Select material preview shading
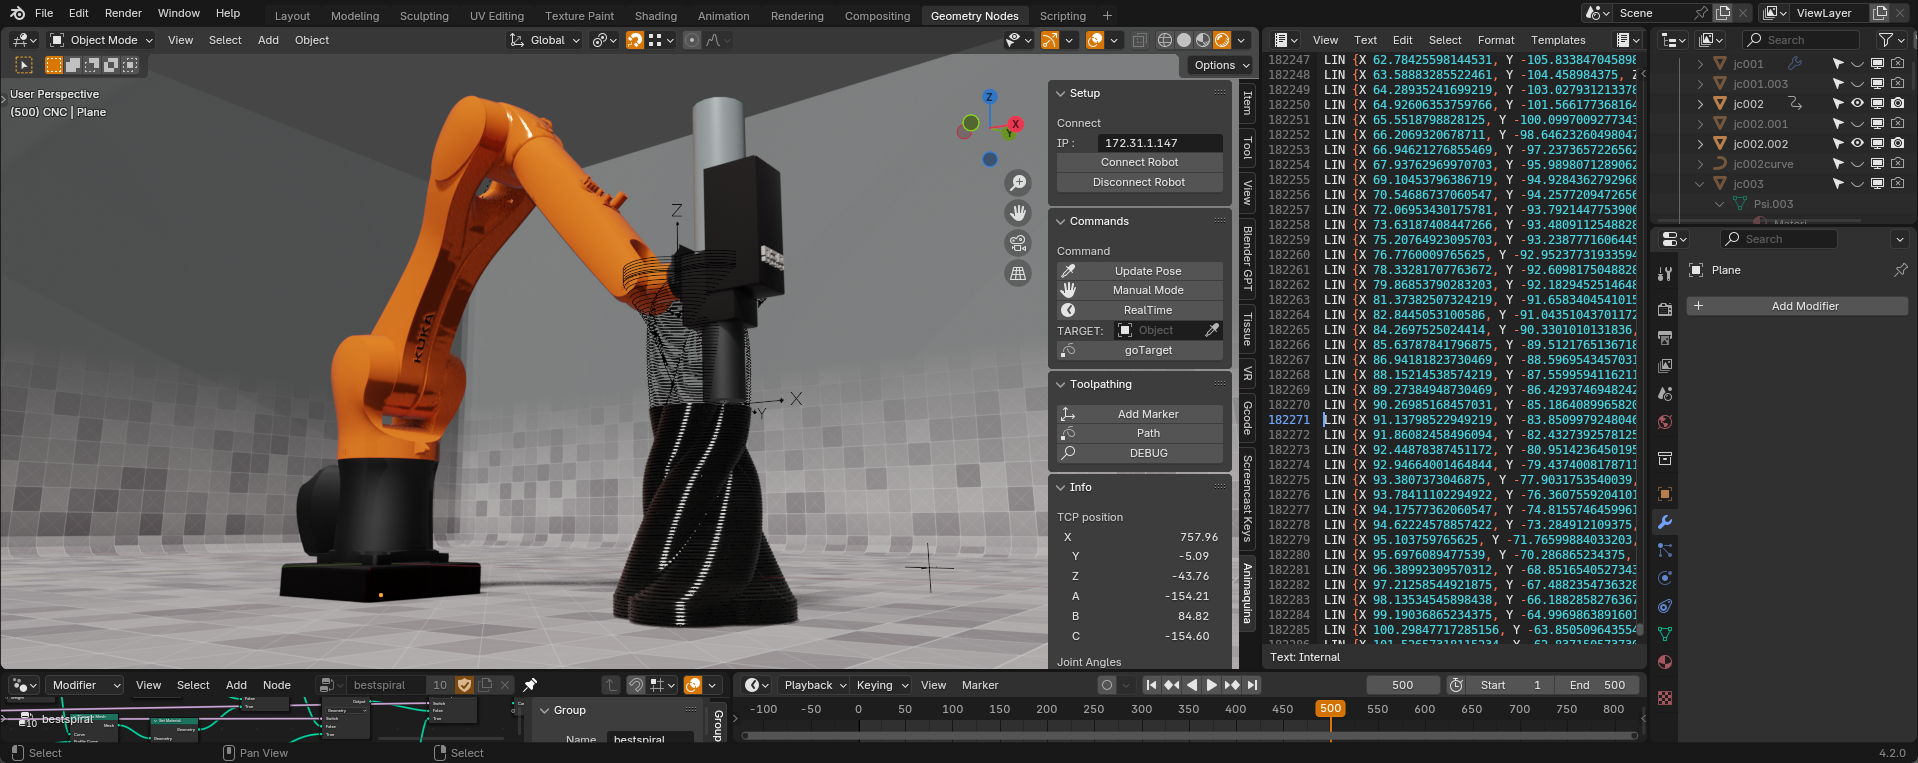 [1203, 40]
